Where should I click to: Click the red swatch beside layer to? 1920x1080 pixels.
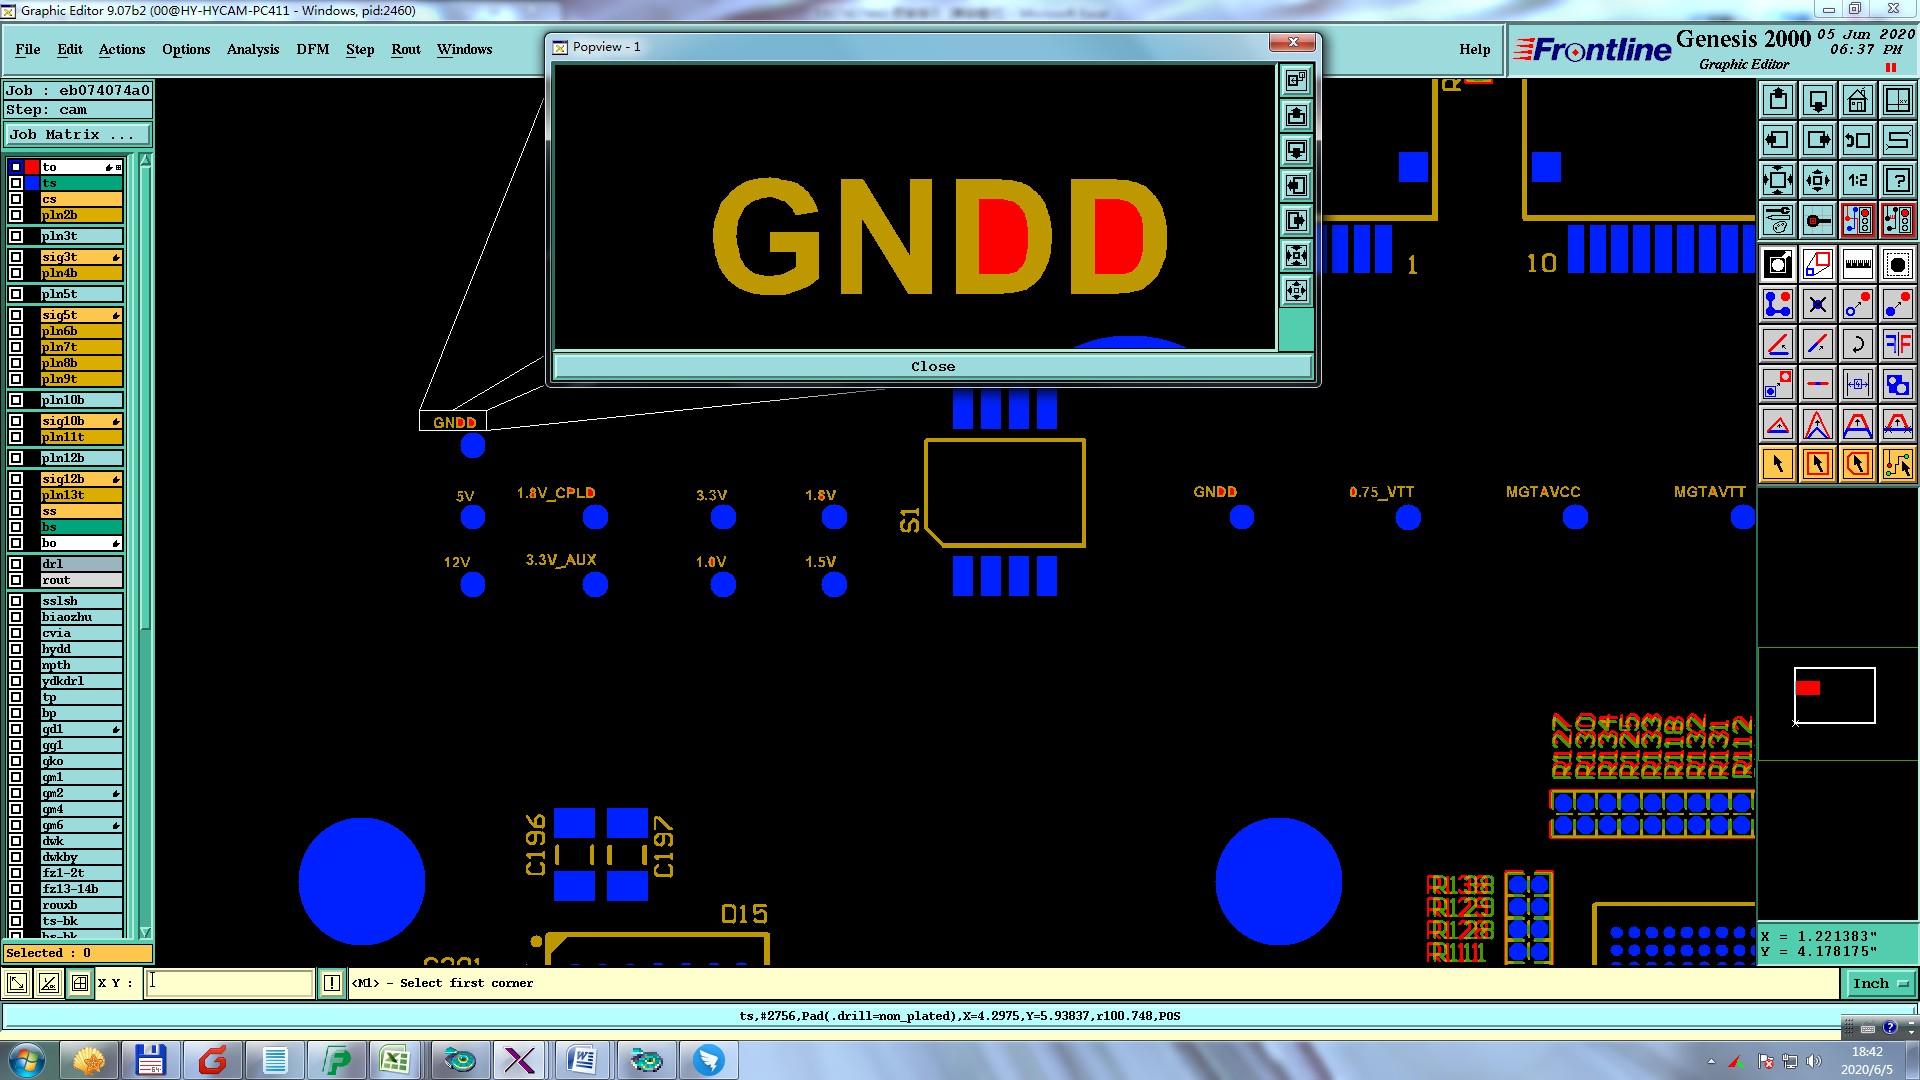tap(32, 167)
